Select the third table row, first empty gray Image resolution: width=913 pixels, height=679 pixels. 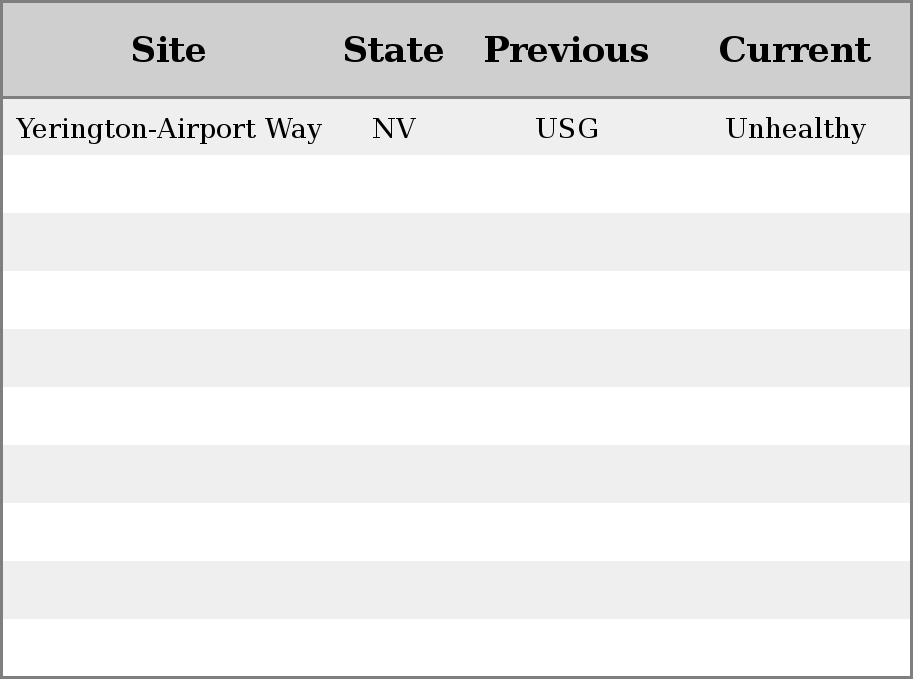coord(456,242)
